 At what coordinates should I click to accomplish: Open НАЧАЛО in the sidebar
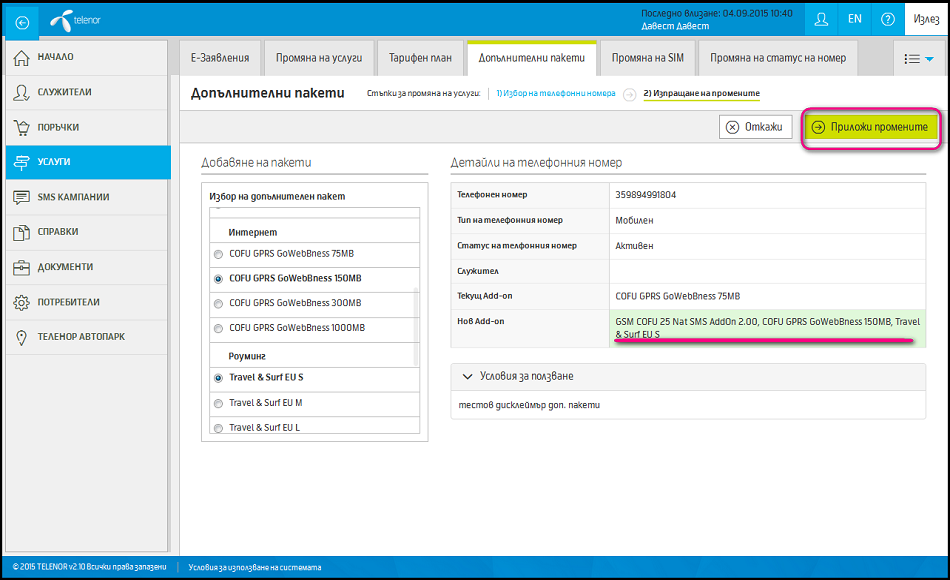(87, 58)
